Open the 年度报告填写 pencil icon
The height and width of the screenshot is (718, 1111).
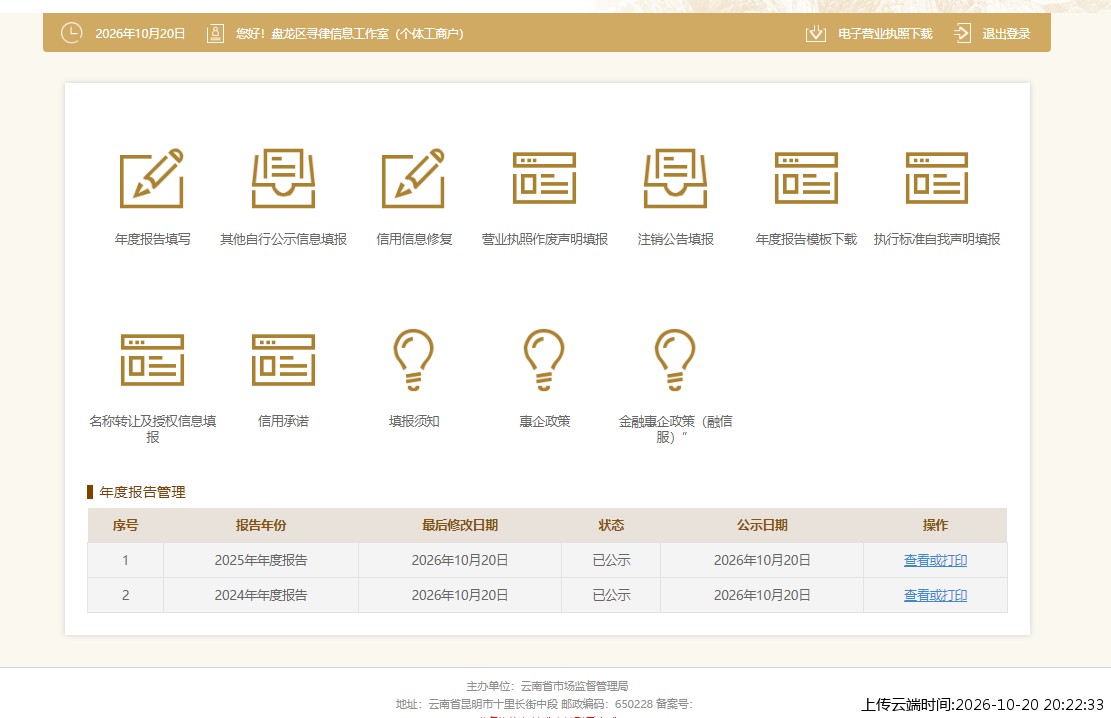point(152,178)
